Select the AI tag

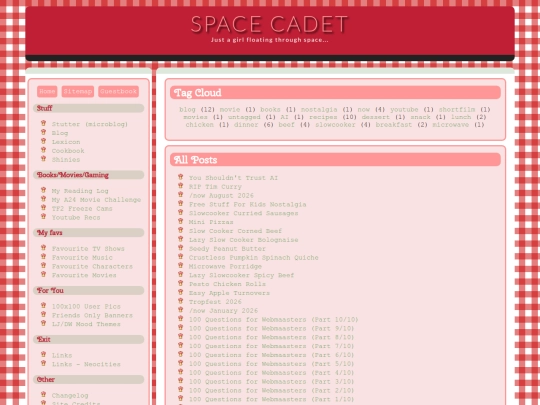coord(284,117)
